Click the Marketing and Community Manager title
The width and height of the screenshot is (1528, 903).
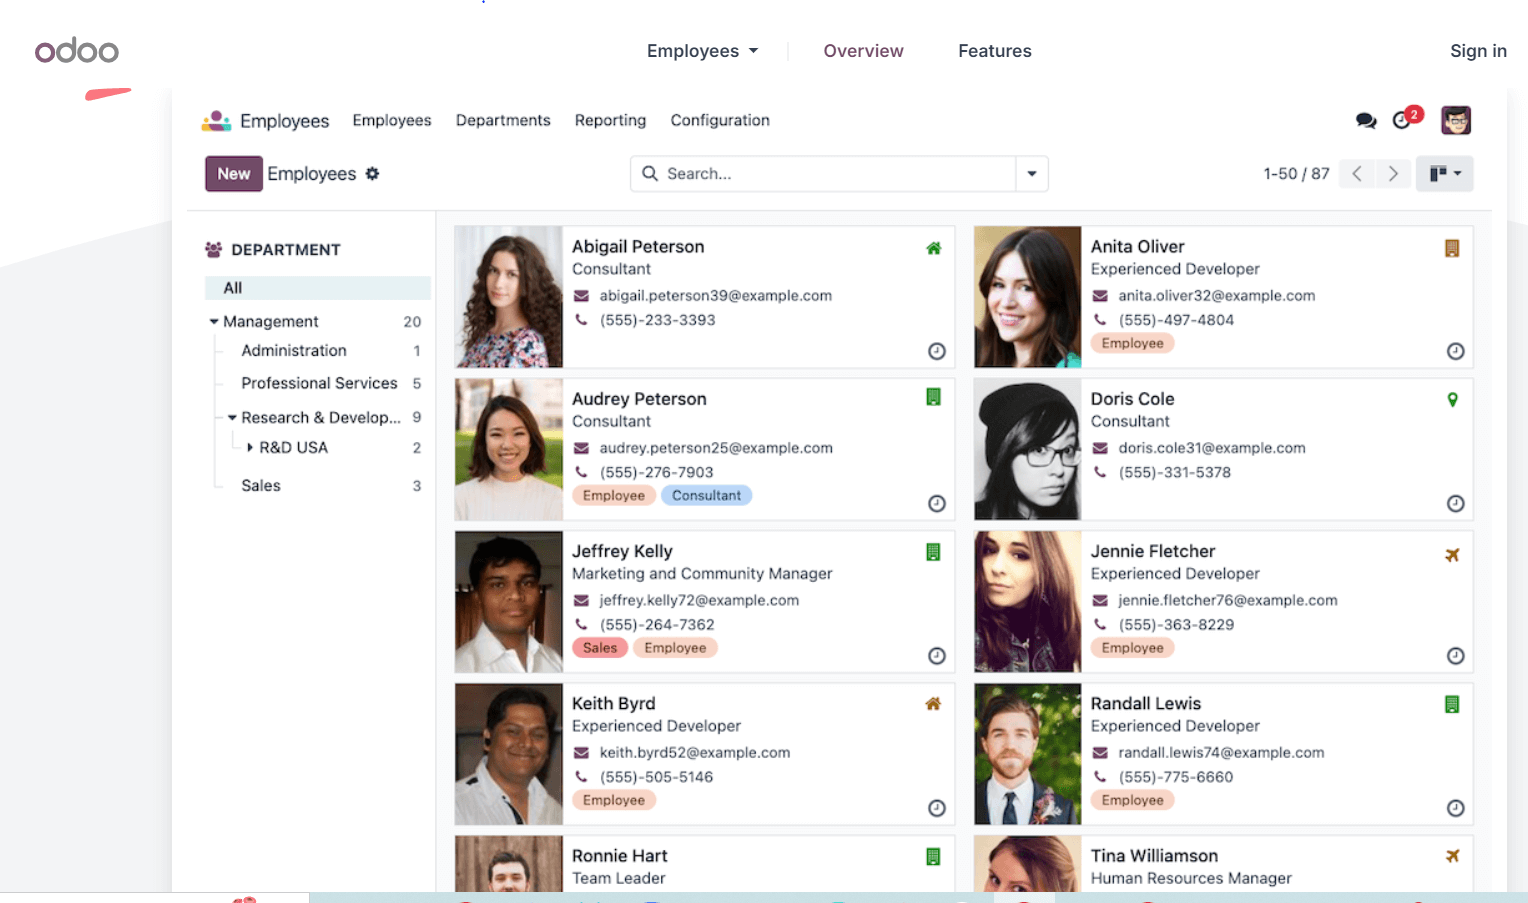coord(702,574)
